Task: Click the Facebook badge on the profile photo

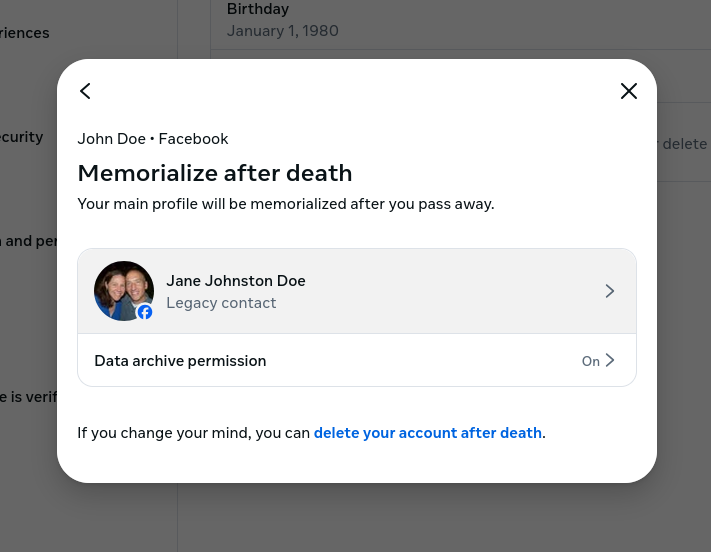Action: click(145, 313)
